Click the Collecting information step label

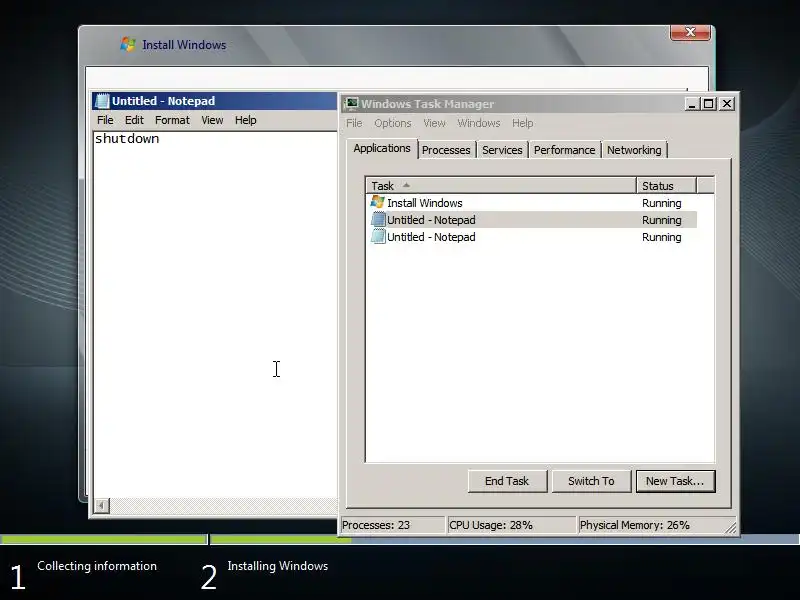click(97, 566)
